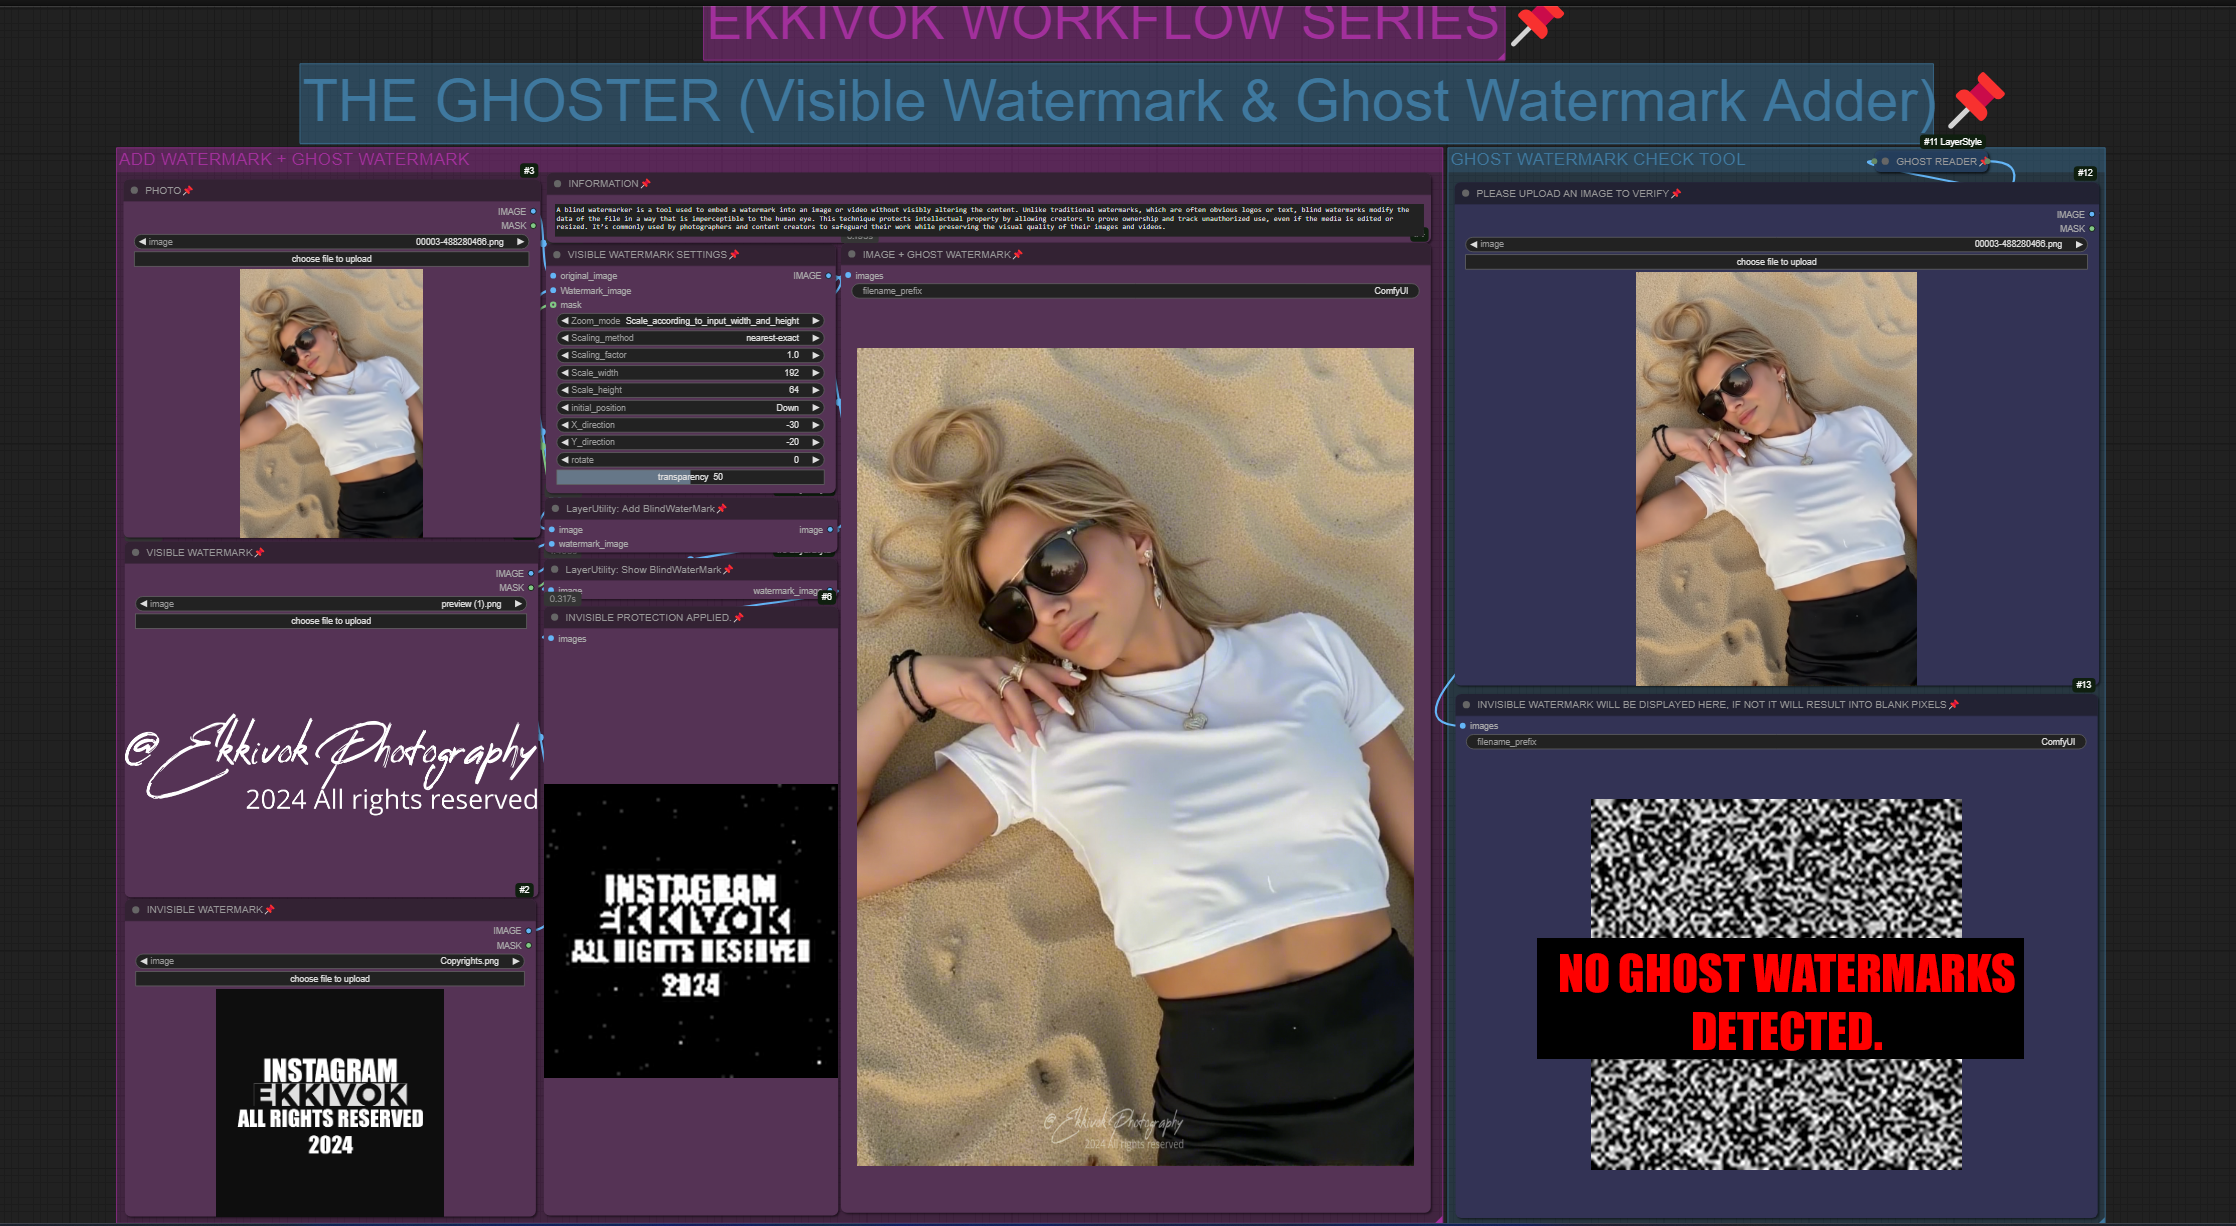Click pin icon on Add BlindWaterMark node
The height and width of the screenshot is (1226, 2236).
pos(722,509)
